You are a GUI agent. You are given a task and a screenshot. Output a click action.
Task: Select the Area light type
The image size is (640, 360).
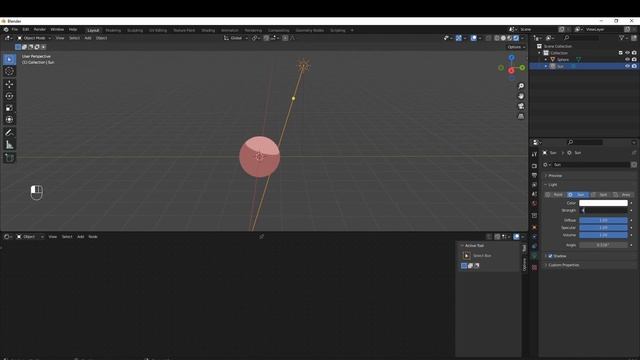click(622, 195)
